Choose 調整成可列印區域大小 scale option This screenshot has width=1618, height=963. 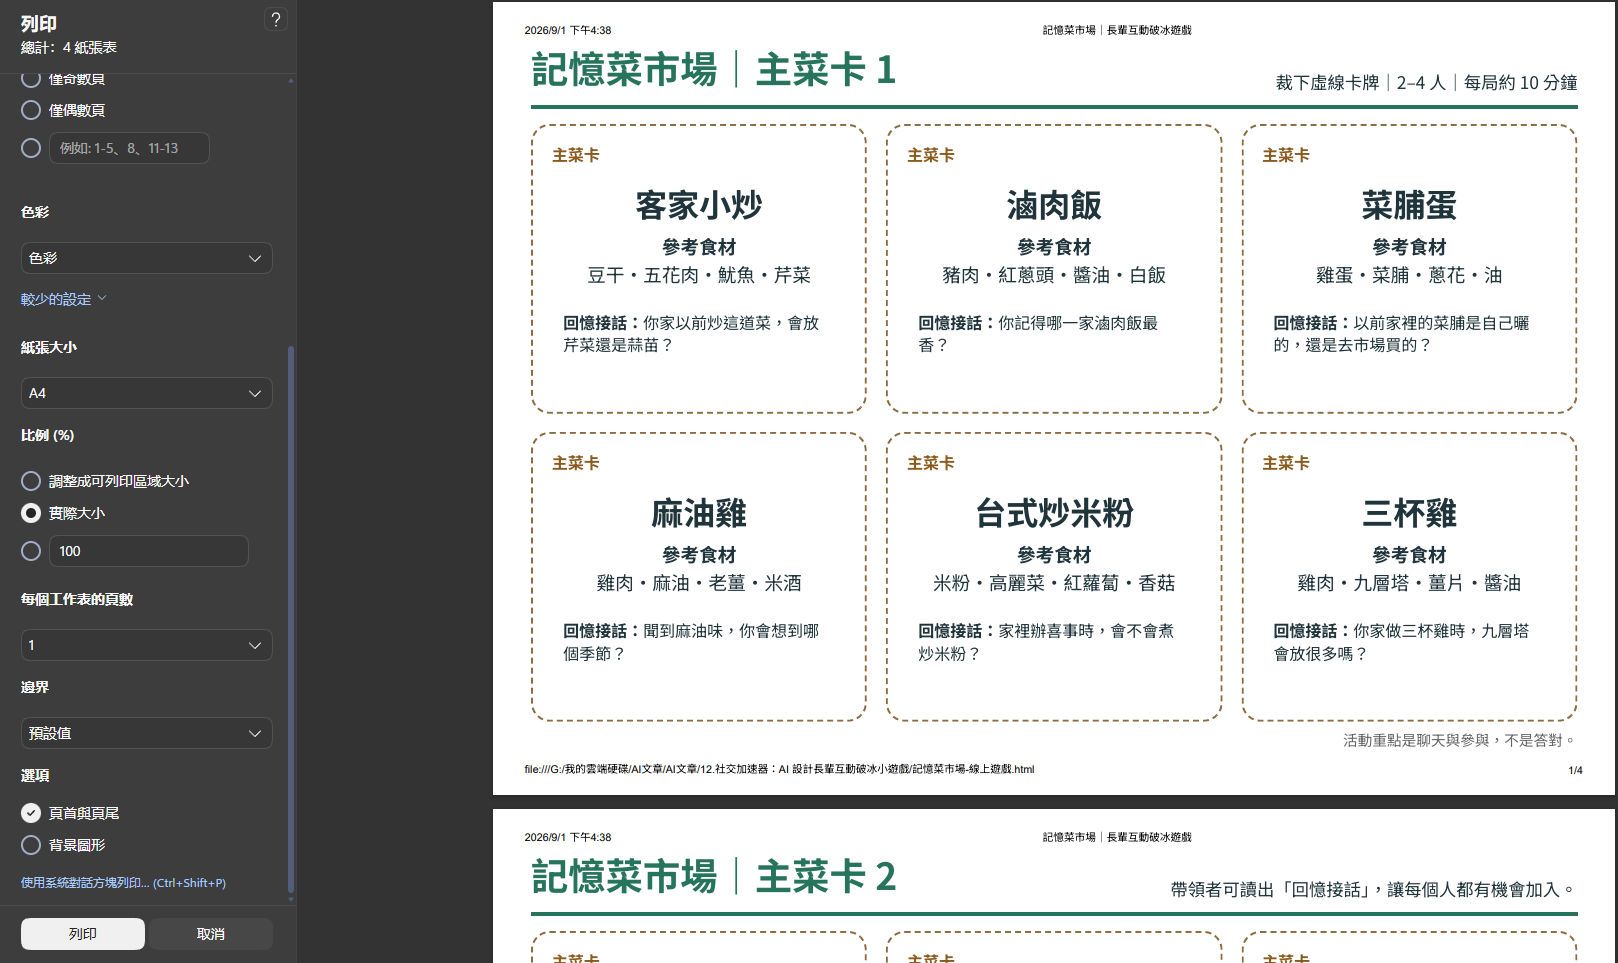[x=31, y=481]
